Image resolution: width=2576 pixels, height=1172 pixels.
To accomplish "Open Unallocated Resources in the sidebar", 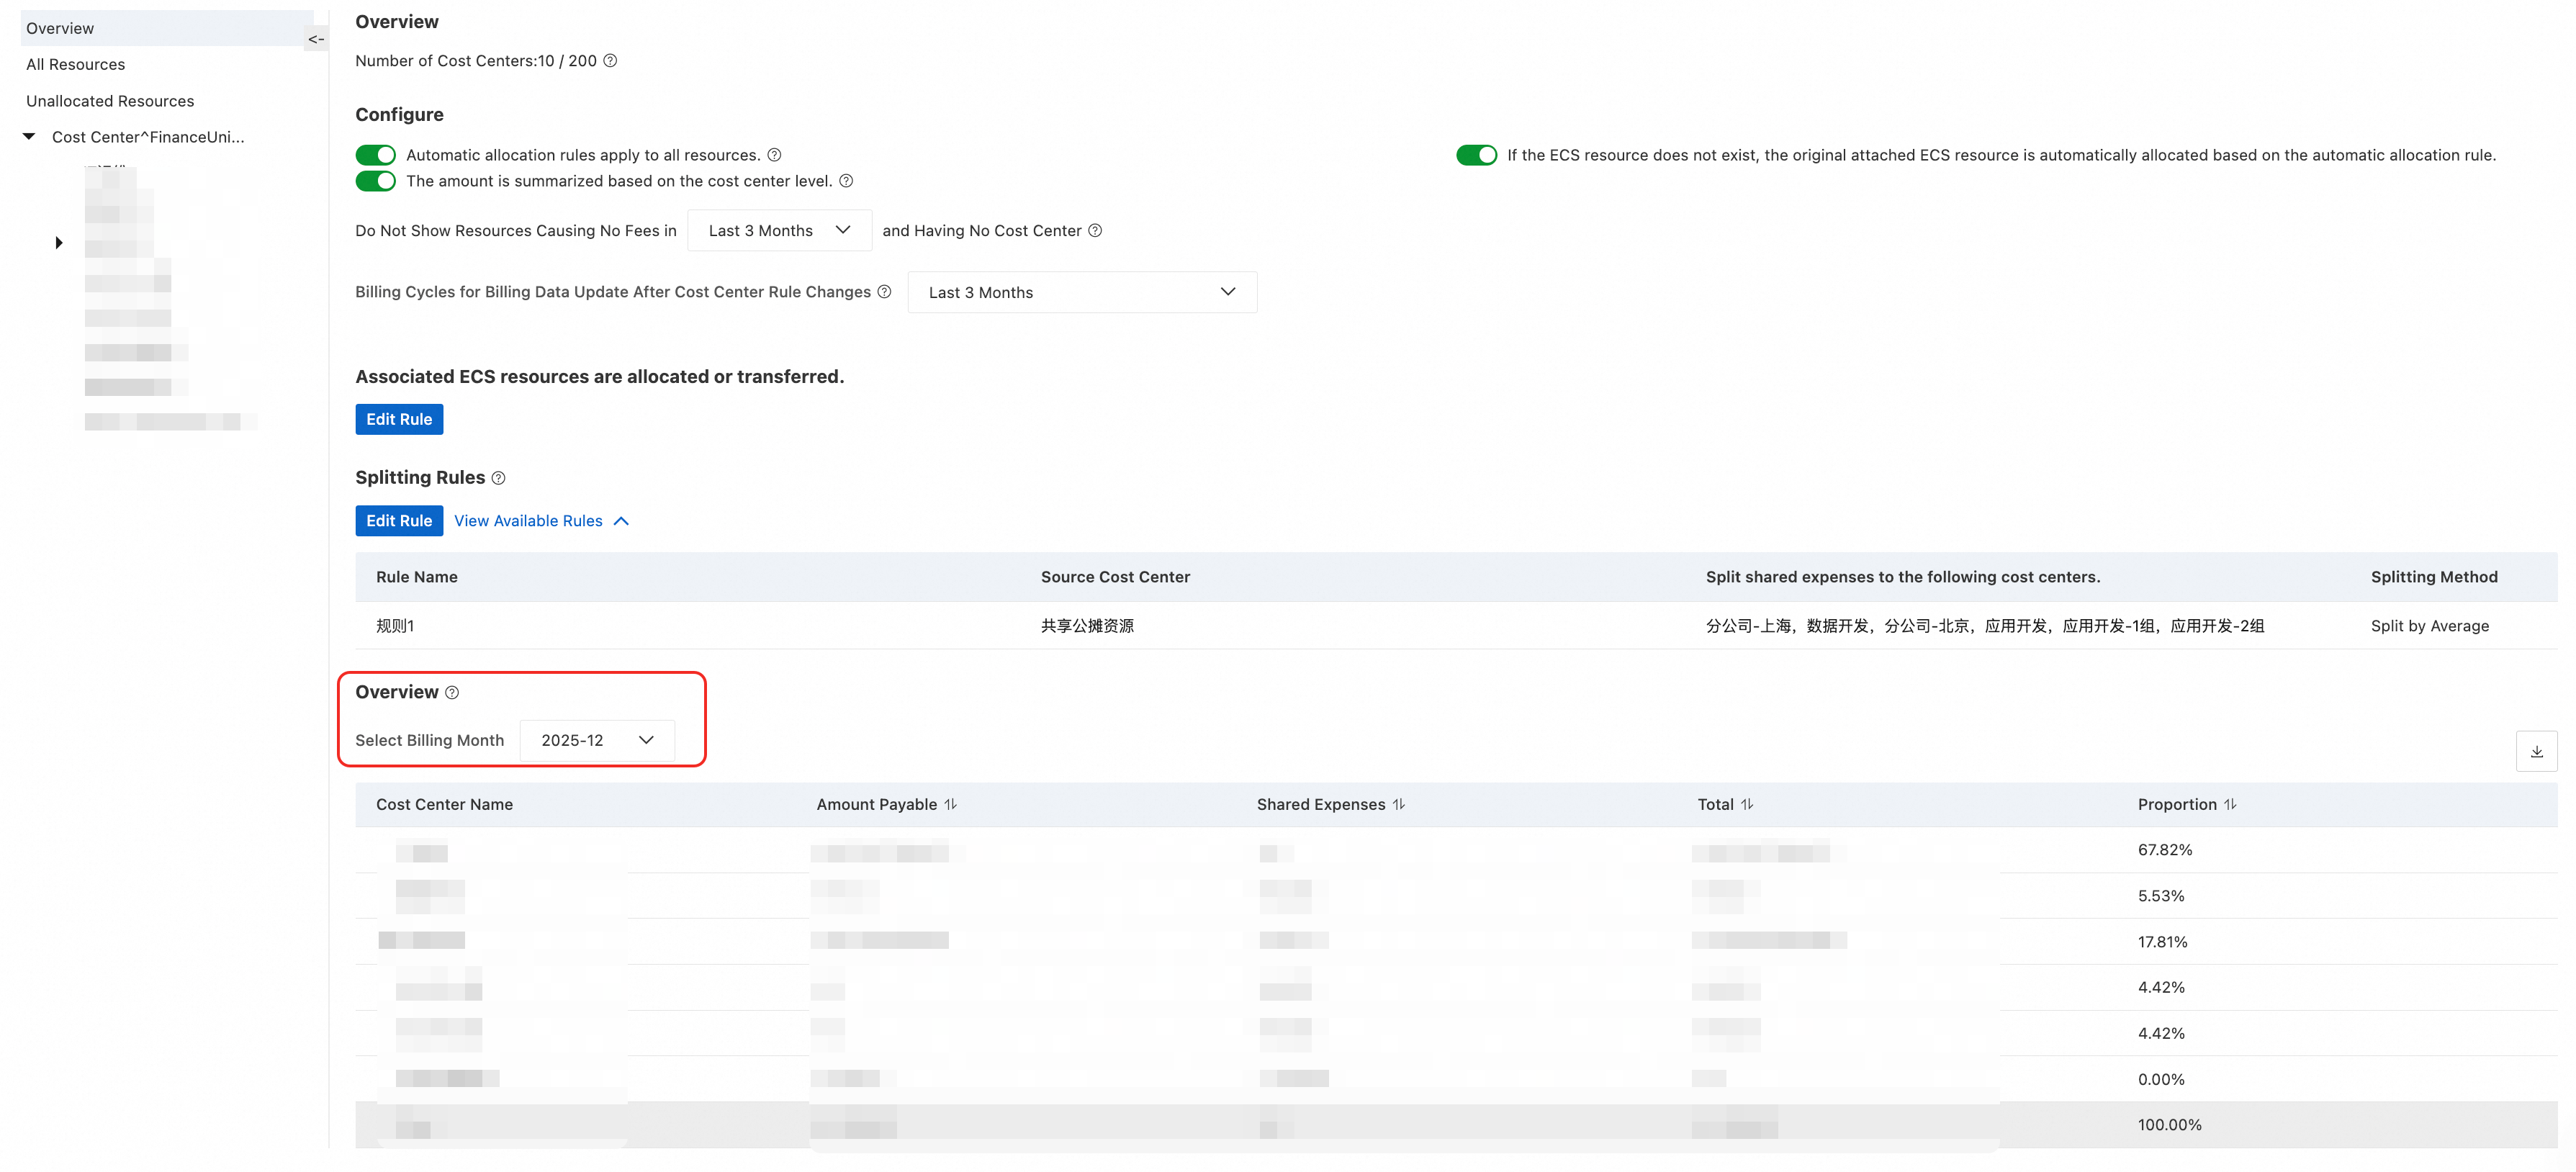I will pyautogui.click(x=110, y=101).
